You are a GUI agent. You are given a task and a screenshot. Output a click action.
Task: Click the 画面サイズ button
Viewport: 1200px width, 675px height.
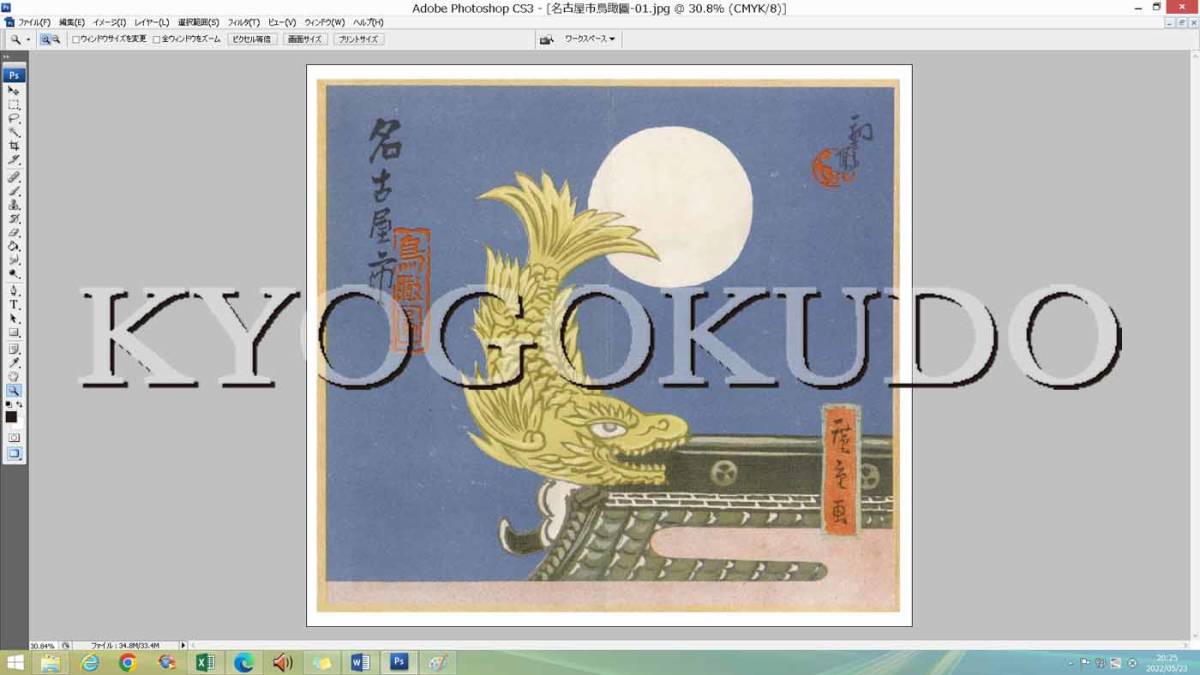click(304, 39)
